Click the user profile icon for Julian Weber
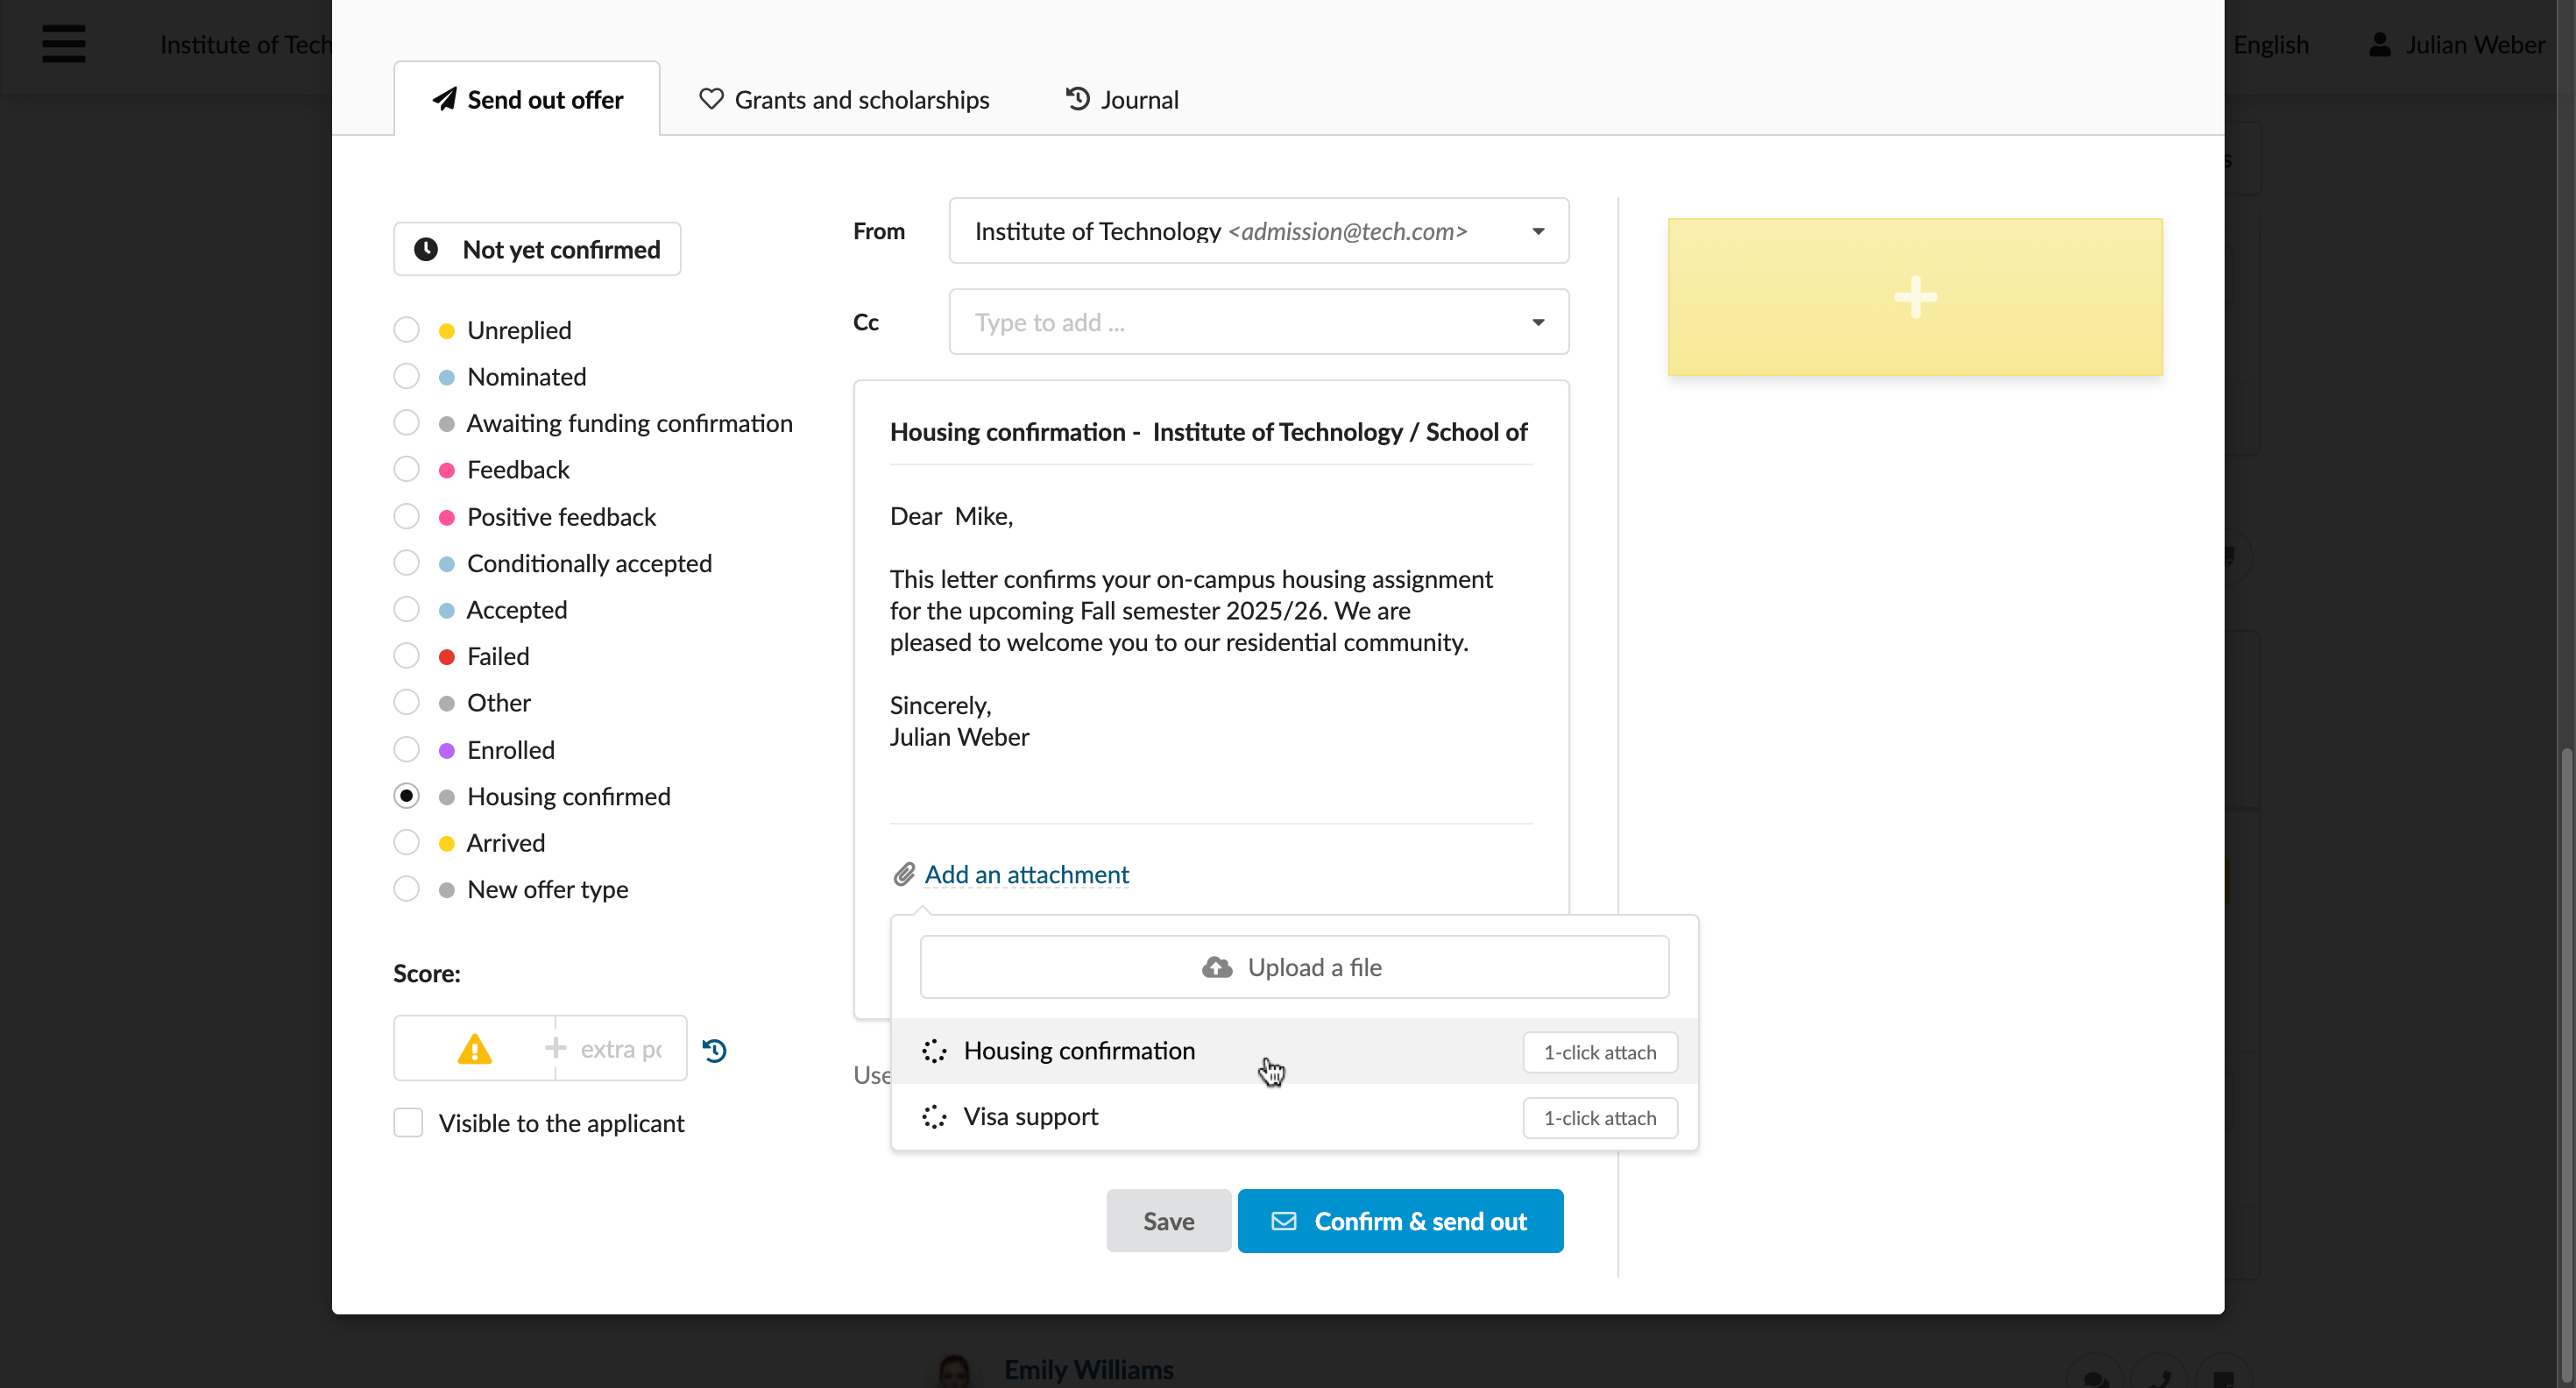 [x=2380, y=44]
